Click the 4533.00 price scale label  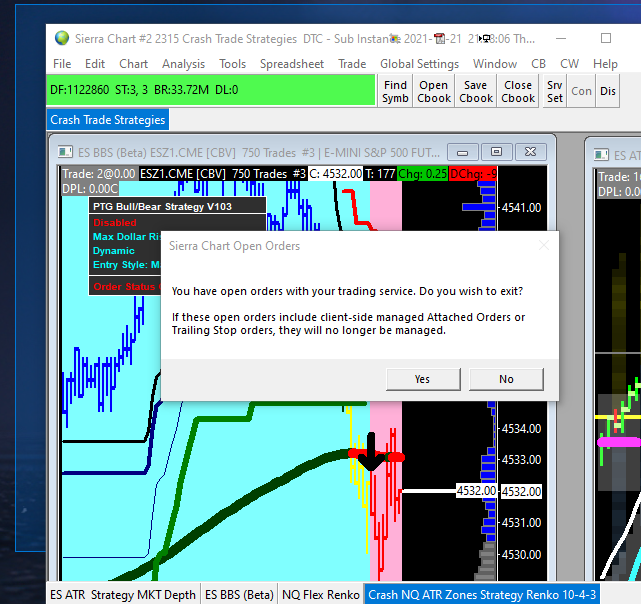tap(521, 460)
